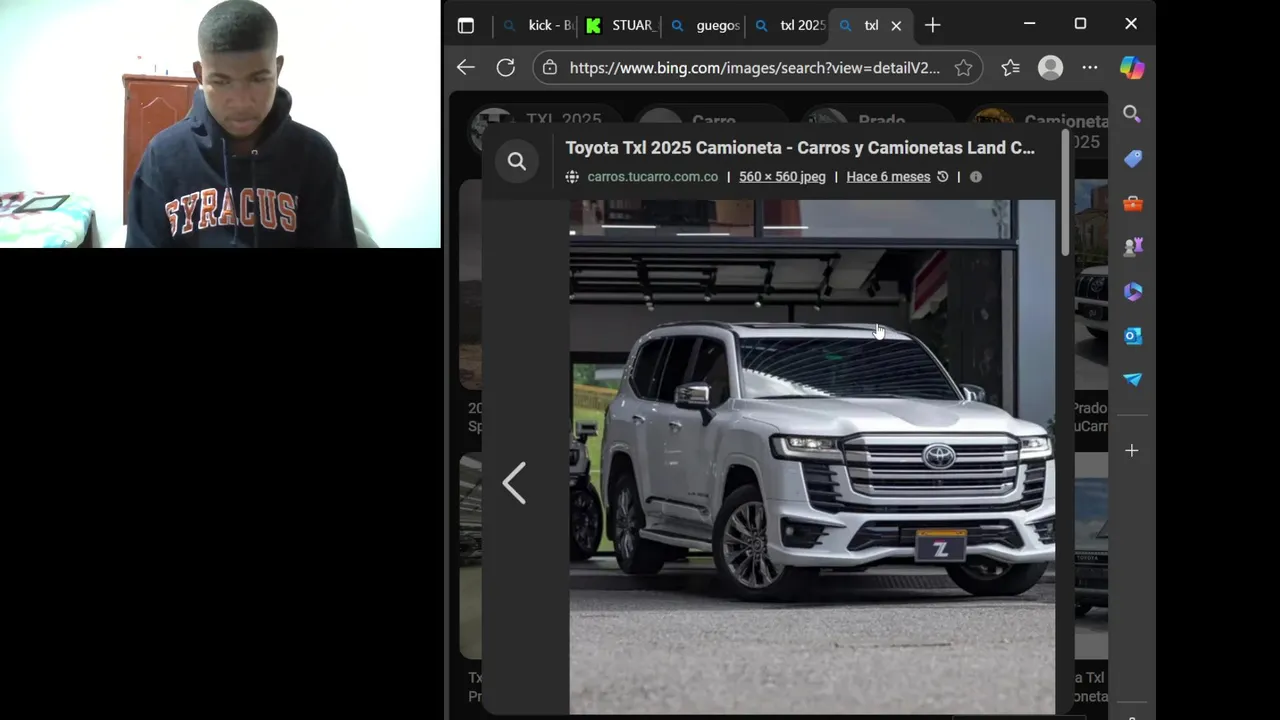Open the Shopping tag in sidebar
This screenshot has height=720, width=1280.
tap(1132, 159)
